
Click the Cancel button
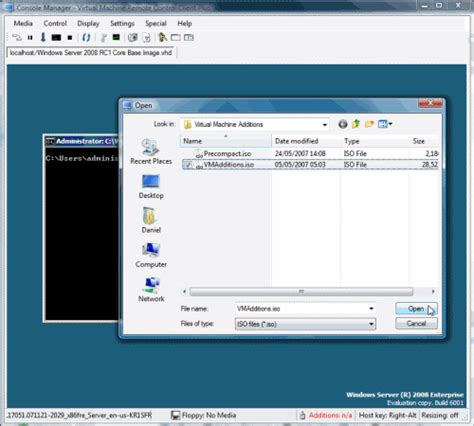[x=416, y=323]
